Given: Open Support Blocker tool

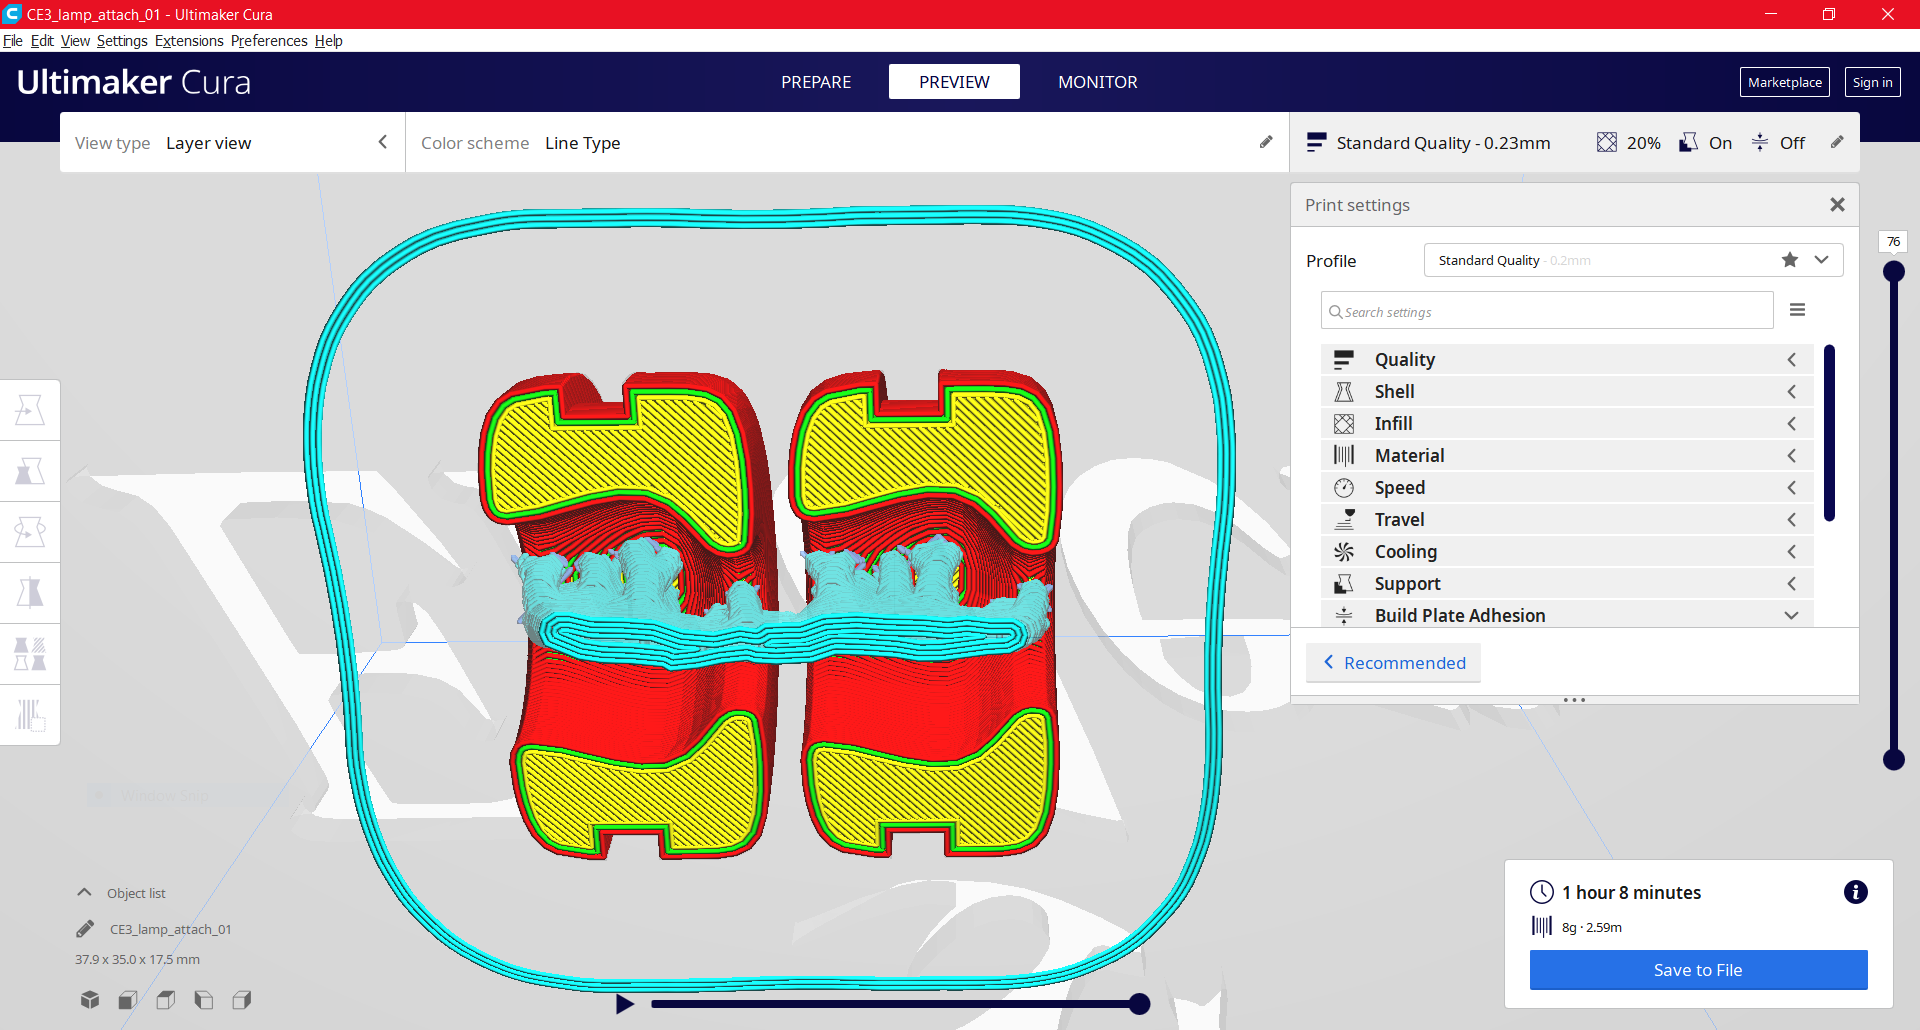Looking at the screenshot, I should (30, 715).
